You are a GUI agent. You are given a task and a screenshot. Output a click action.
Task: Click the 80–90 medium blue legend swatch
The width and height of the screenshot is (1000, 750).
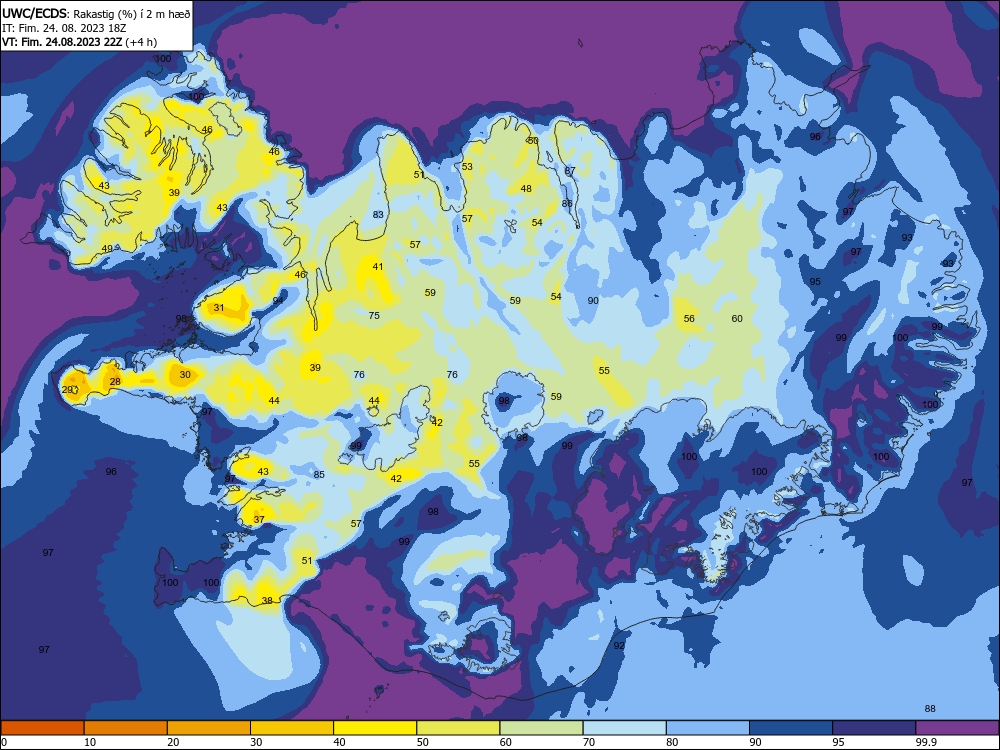point(708,728)
